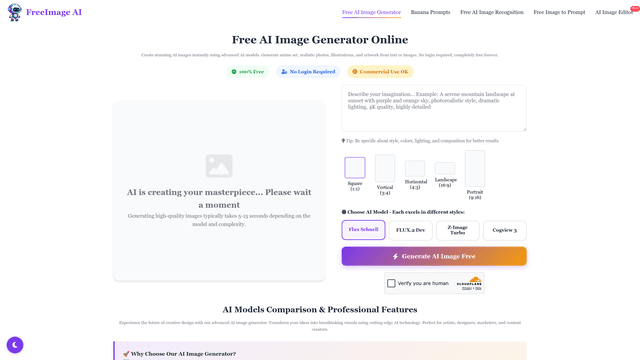640x360 pixels.
Task: Open the FreeImage AI home link text
Action: point(54,12)
